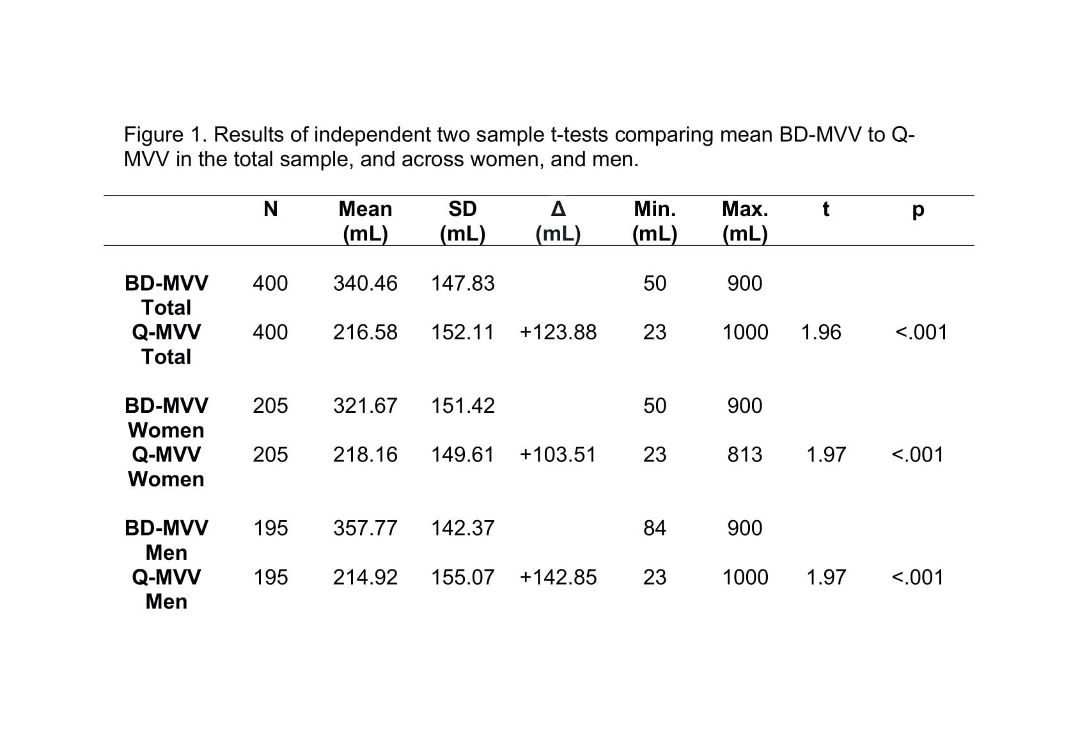Image resolution: width=1080 pixels, height=733 pixels.
Task: Click the difference value +142.85
Action: point(558,577)
